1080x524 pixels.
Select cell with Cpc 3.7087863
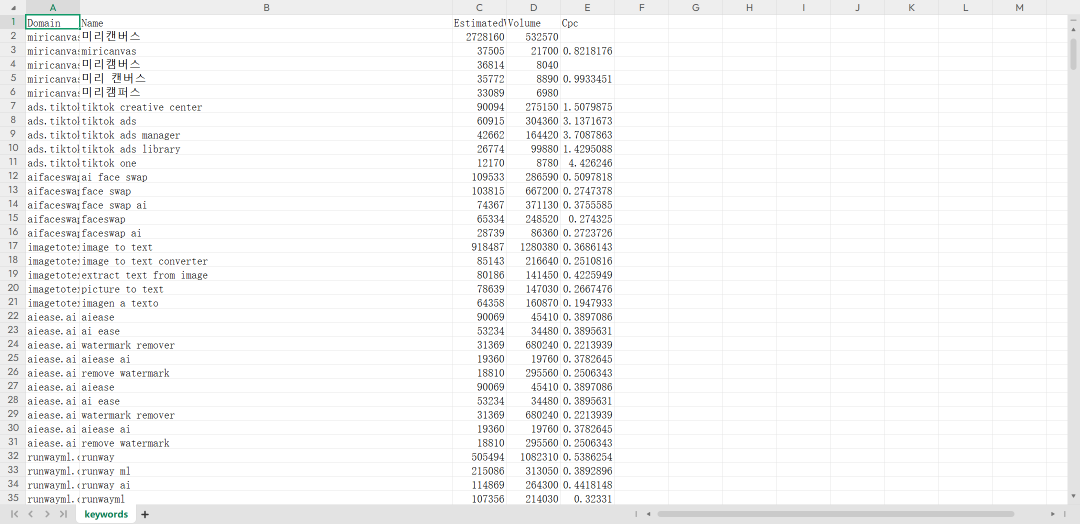[x=587, y=135]
